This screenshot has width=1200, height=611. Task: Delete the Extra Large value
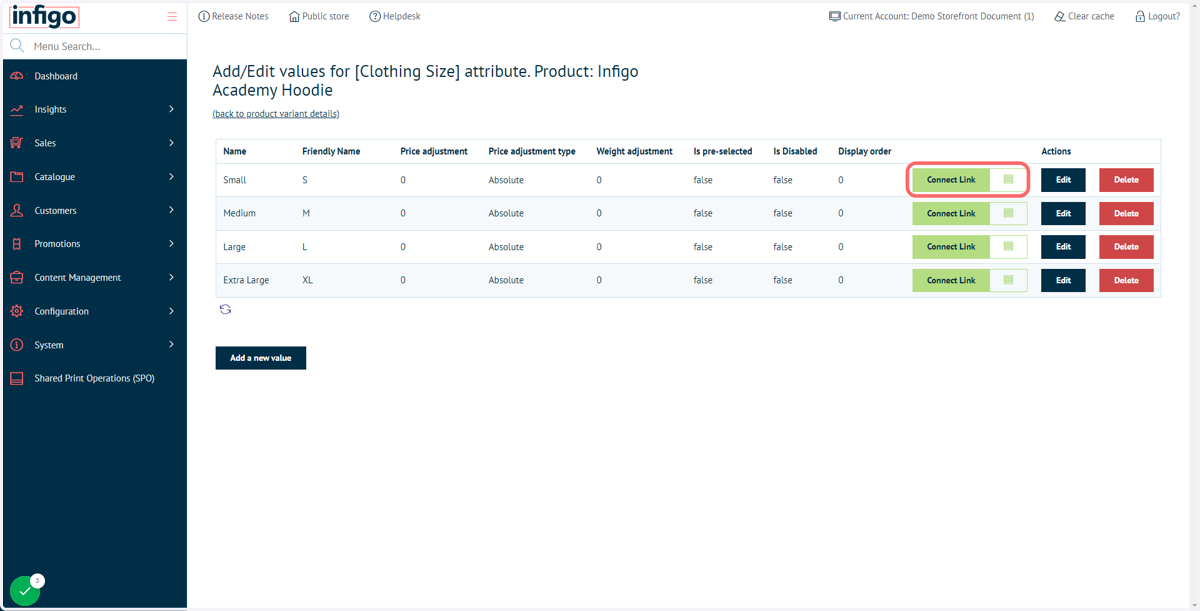(x=1126, y=280)
